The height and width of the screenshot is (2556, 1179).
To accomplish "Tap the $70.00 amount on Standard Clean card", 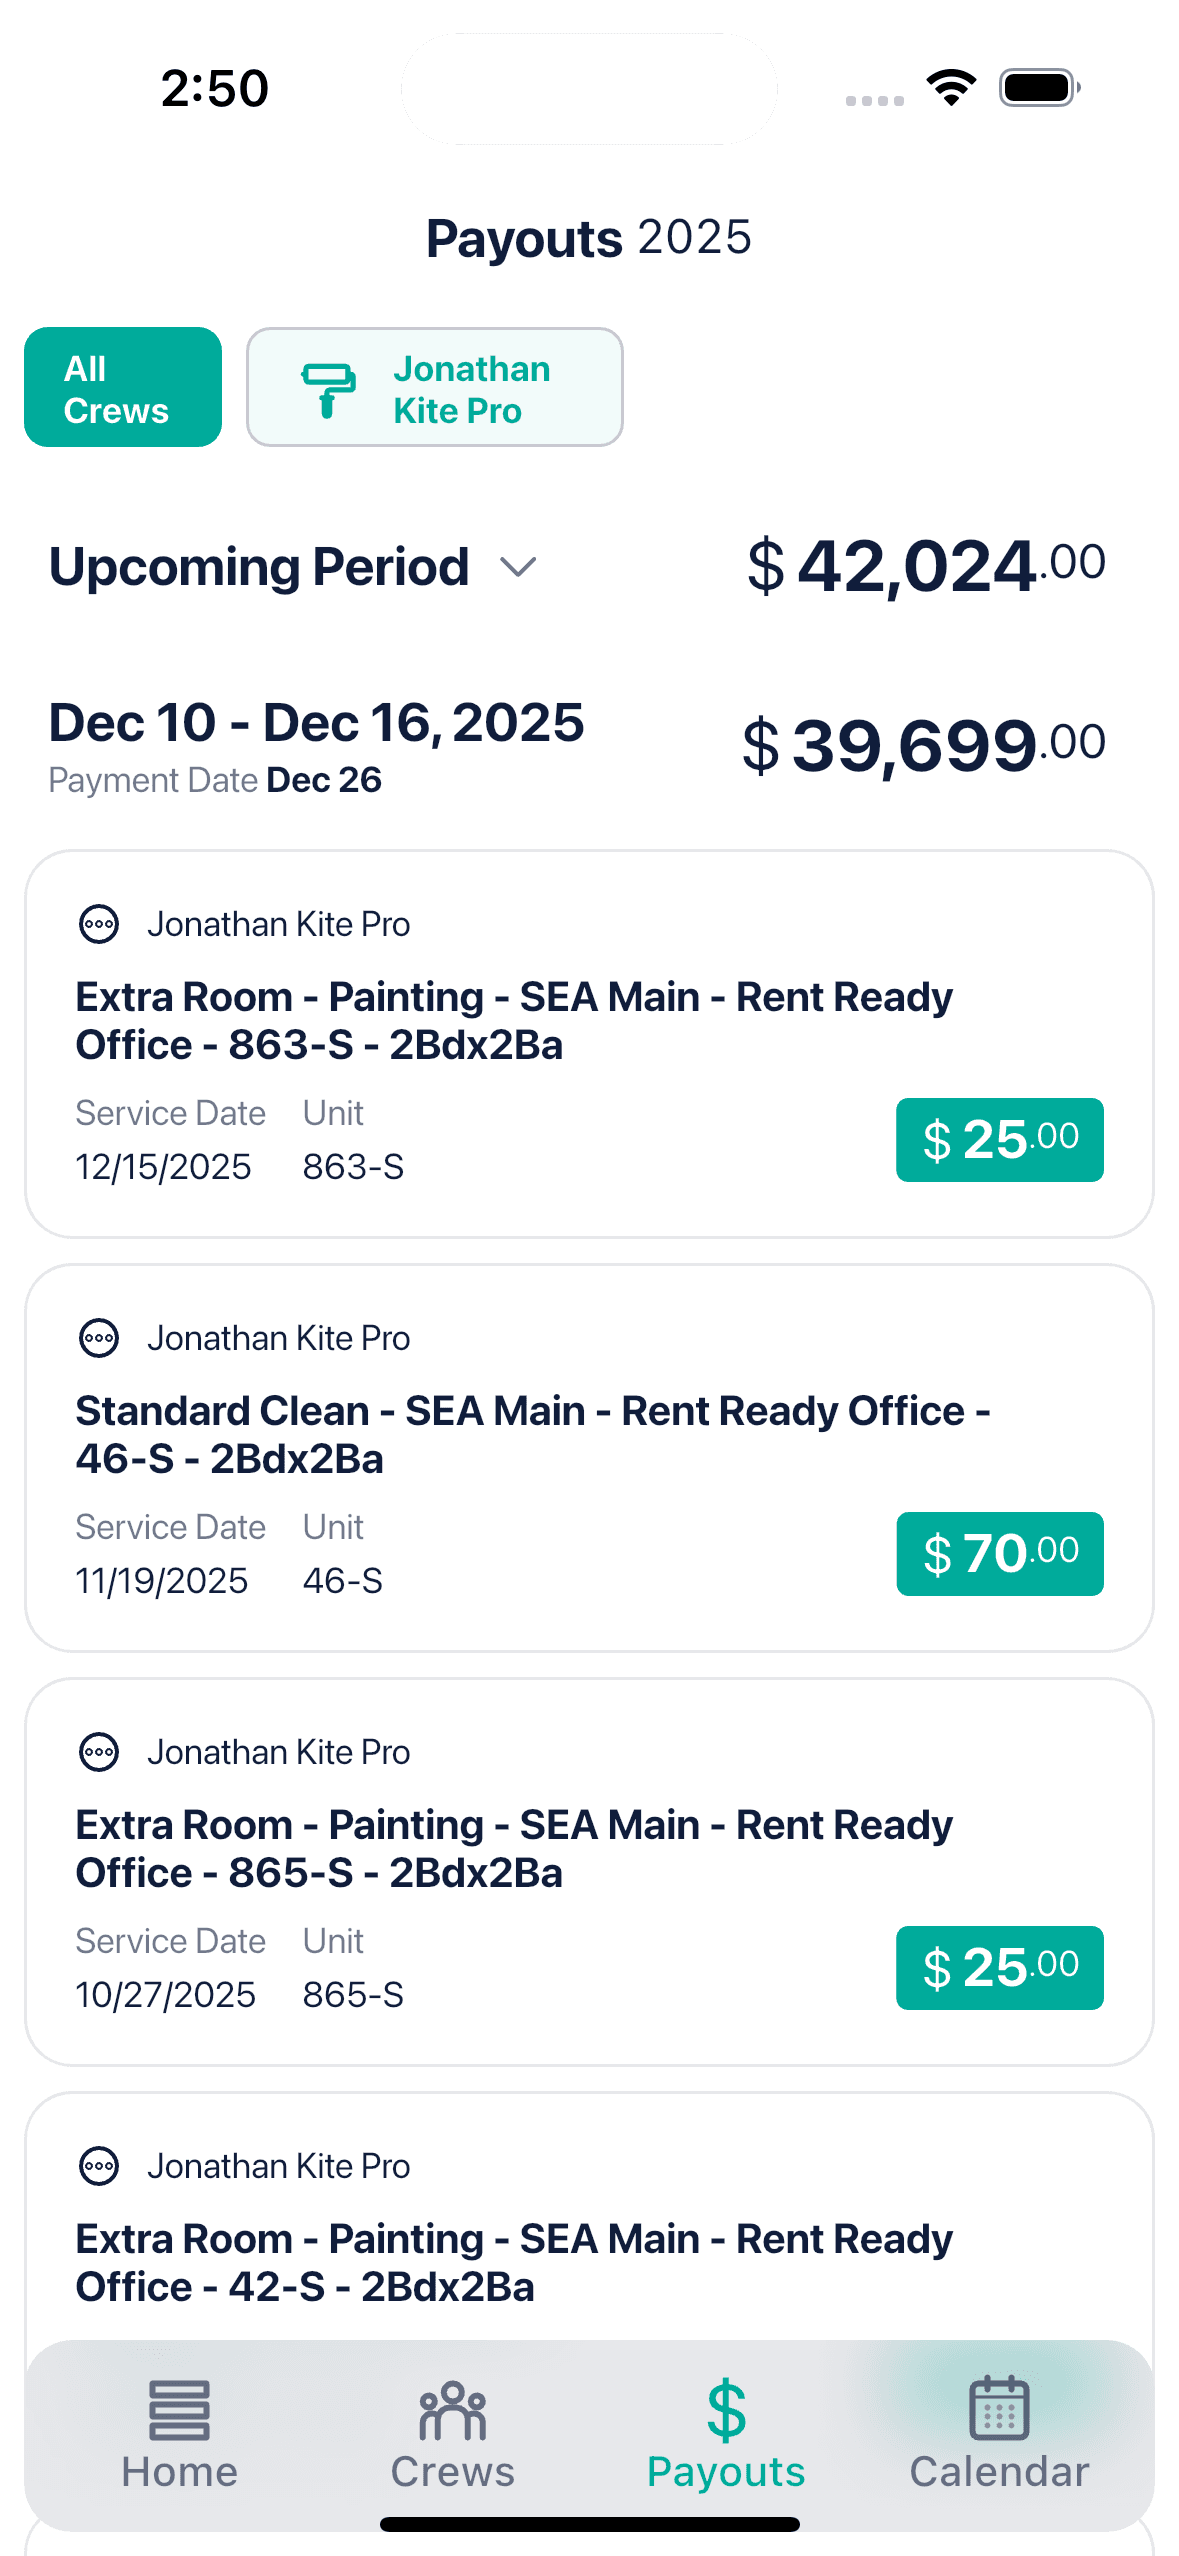I will [998, 1554].
